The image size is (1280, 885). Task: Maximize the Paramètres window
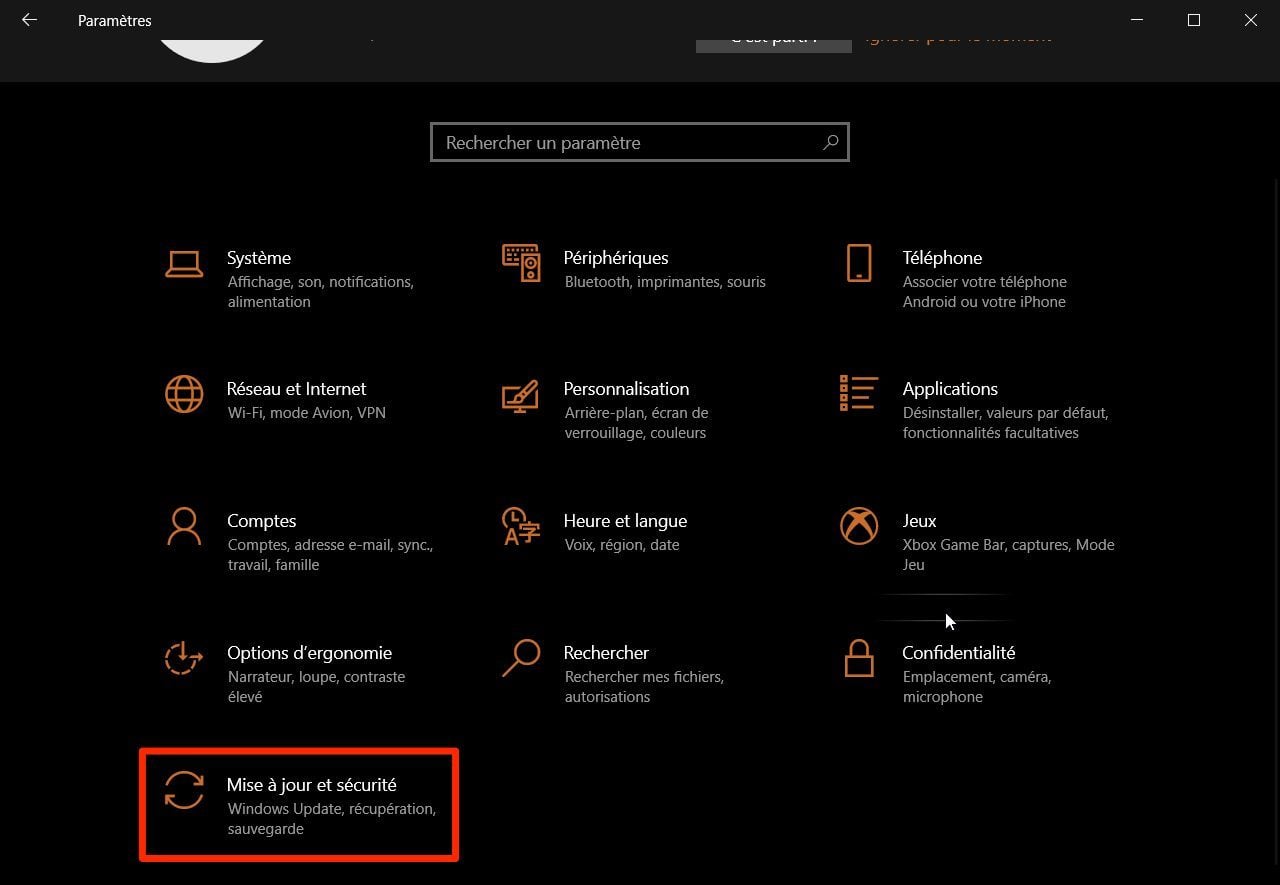pyautogui.click(x=1193, y=20)
